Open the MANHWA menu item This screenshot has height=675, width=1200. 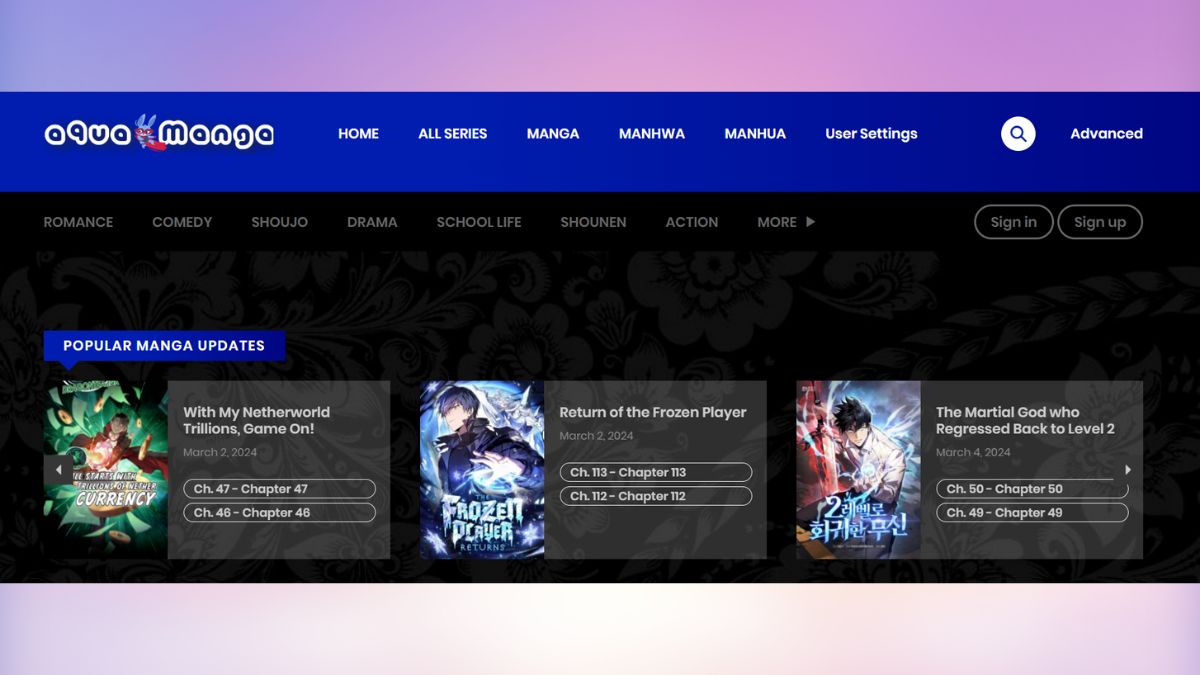651,134
